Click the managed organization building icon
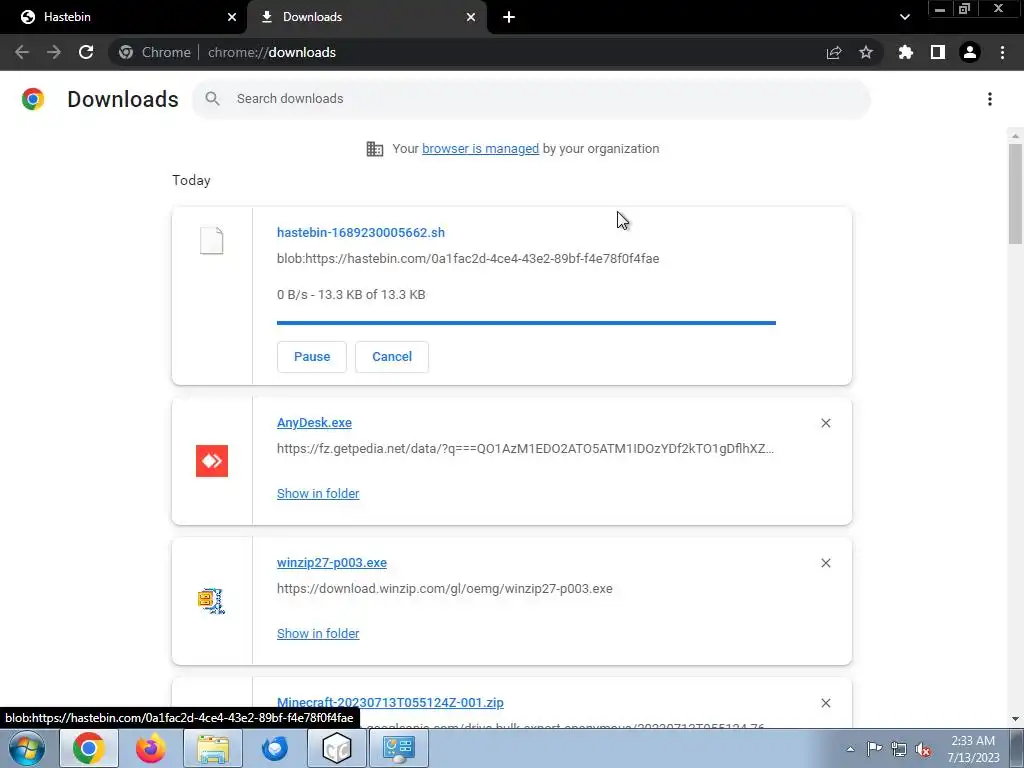Screen dimensions: 1024x768 pyautogui.click(x=375, y=149)
